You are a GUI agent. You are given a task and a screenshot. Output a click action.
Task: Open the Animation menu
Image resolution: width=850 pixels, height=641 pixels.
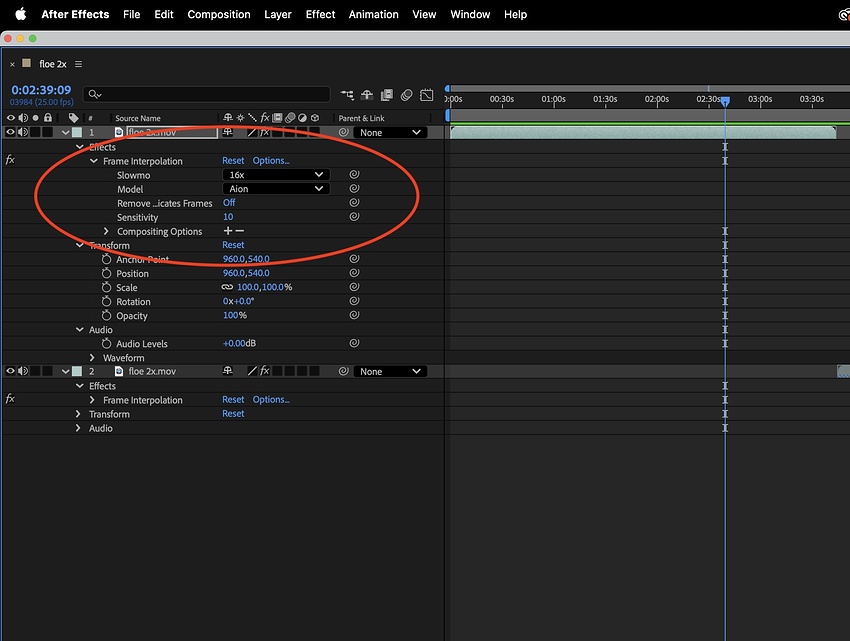(374, 14)
